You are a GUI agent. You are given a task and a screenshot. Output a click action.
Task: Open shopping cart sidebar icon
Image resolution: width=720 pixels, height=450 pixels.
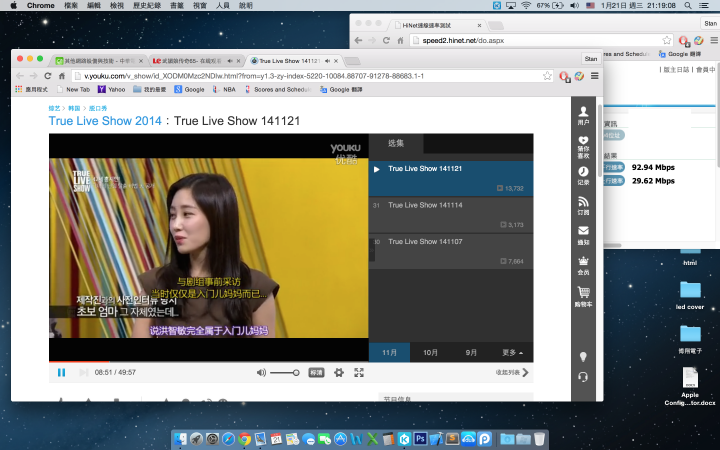click(x=583, y=296)
